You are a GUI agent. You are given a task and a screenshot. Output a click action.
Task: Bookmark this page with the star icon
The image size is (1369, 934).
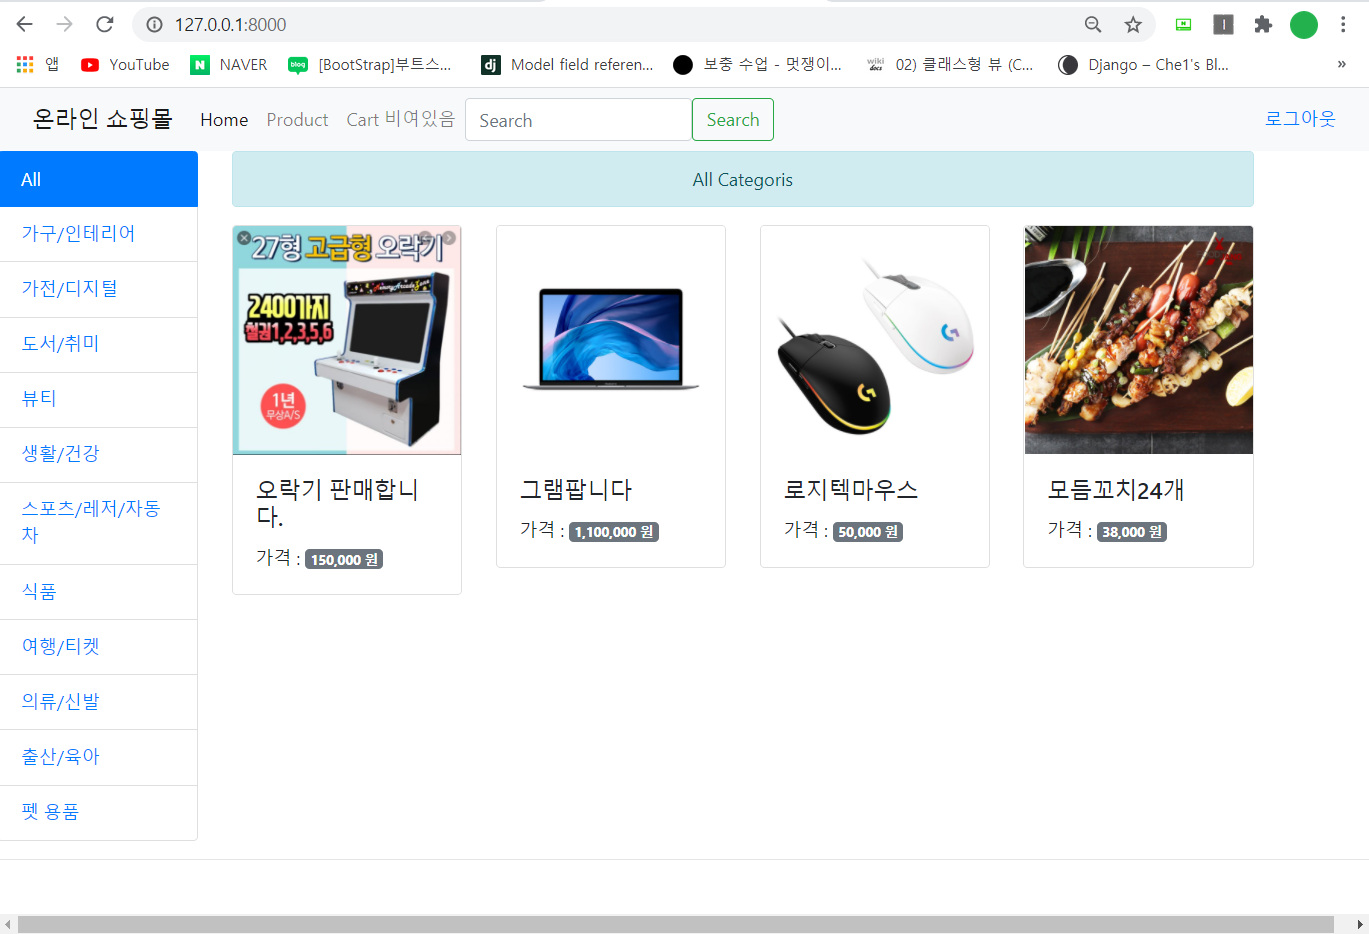tap(1133, 24)
